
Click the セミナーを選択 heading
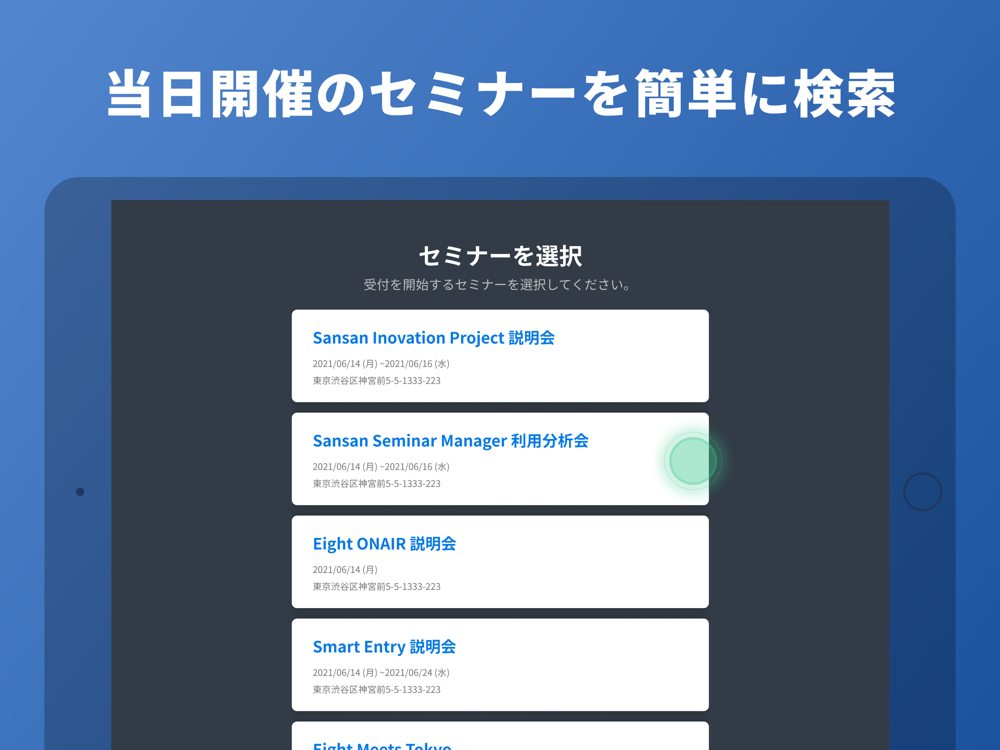coord(500,256)
